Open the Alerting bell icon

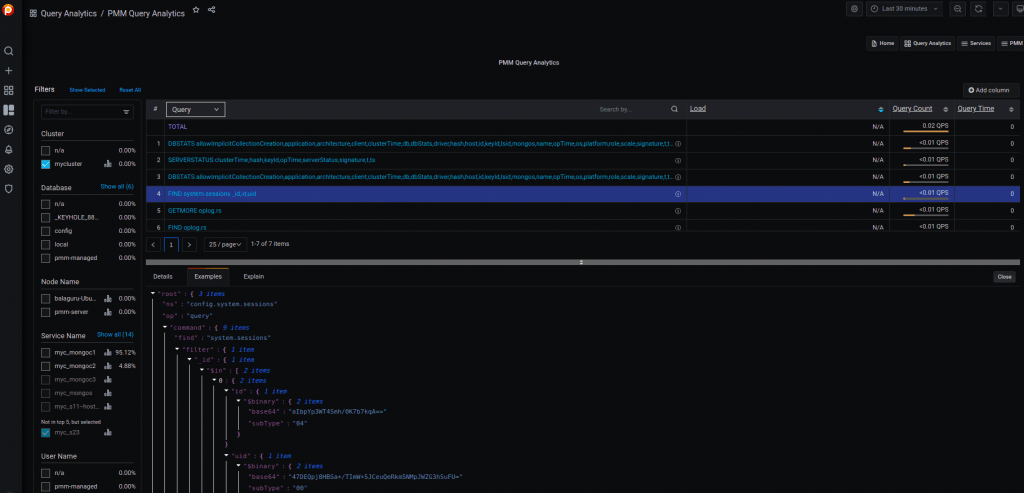pos(9,149)
